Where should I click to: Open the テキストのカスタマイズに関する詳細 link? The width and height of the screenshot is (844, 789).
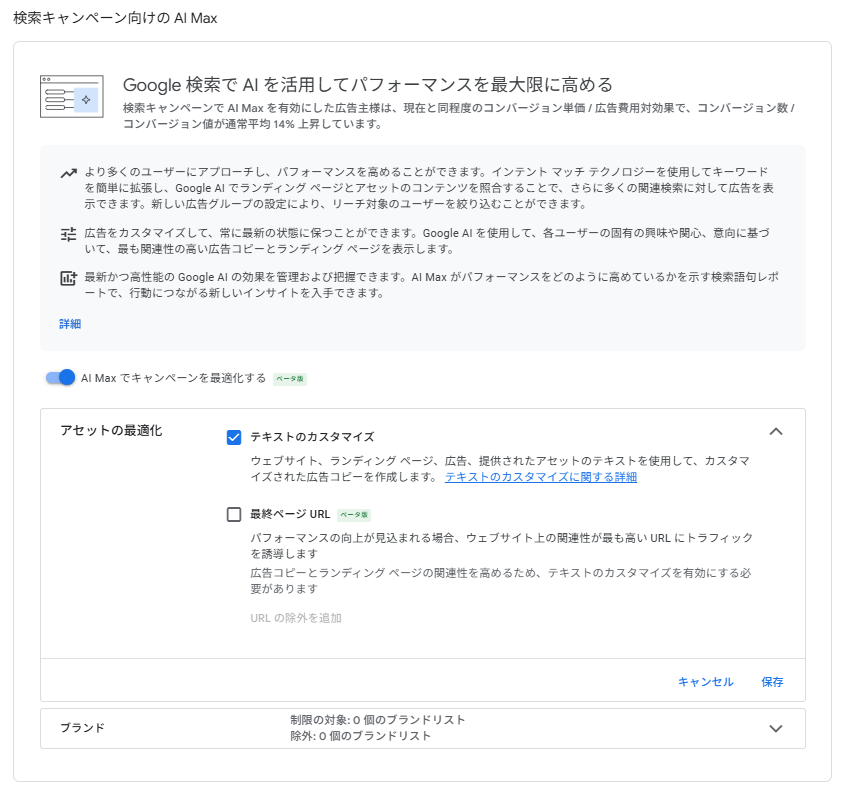click(x=541, y=477)
